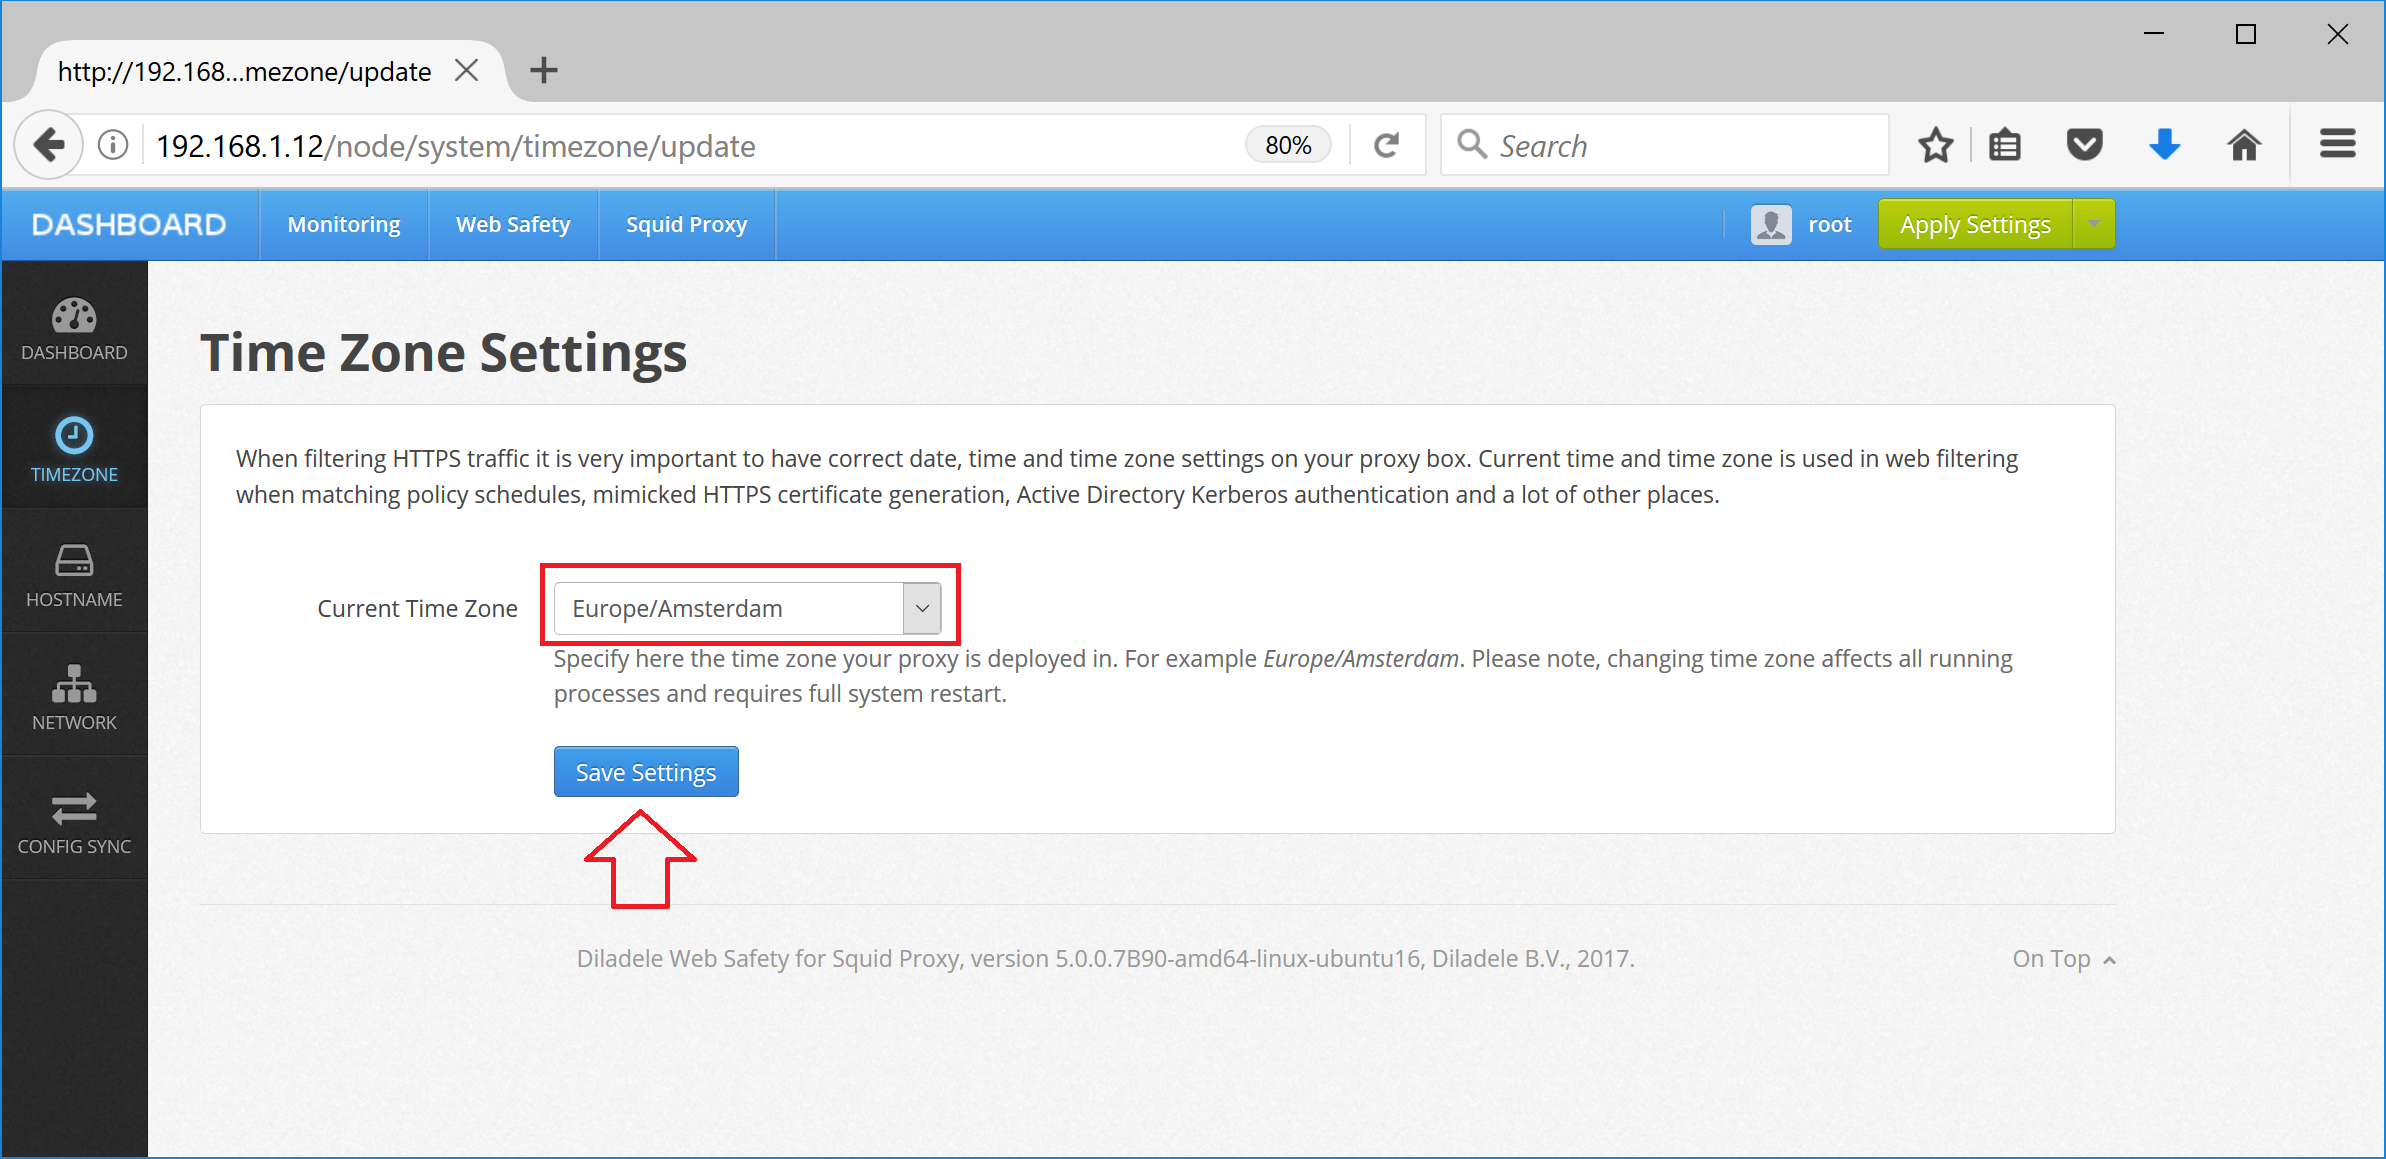Screen dimensions: 2386x1159
Task: Select Europe/Amsterdam from timezone dropdown
Action: point(744,607)
